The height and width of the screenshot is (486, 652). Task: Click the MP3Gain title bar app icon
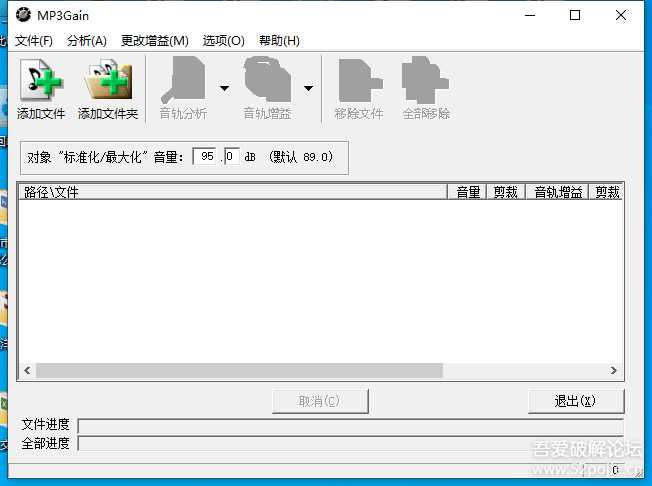[x=23, y=15]
